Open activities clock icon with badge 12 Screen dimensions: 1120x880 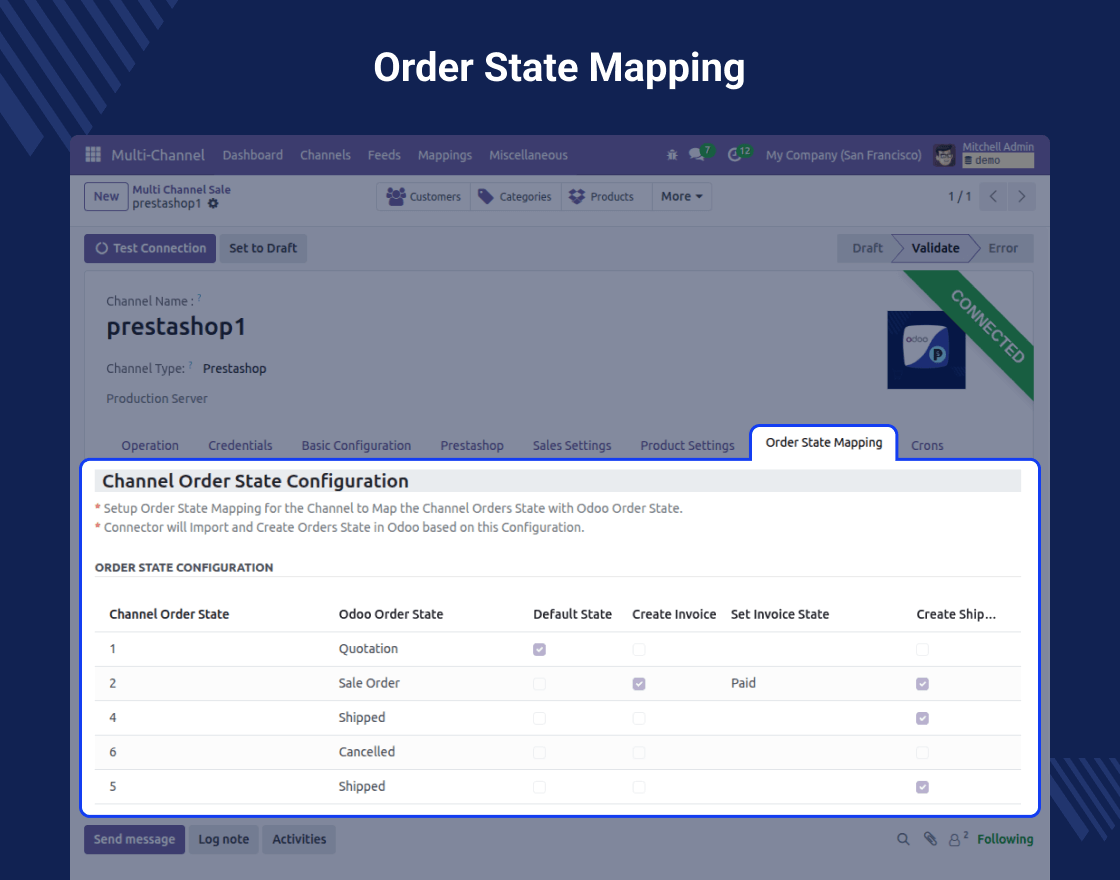pyautogui.click(x=735, y=154)
